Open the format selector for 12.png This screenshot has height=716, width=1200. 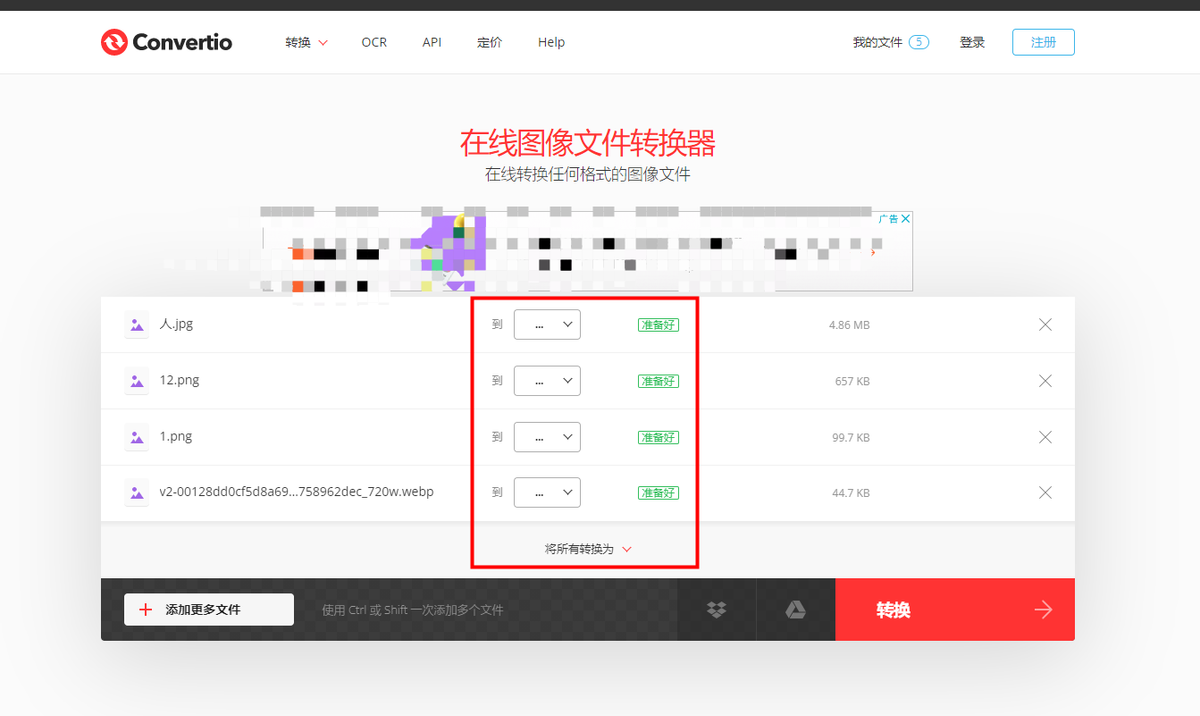click(x=547, y=380)
